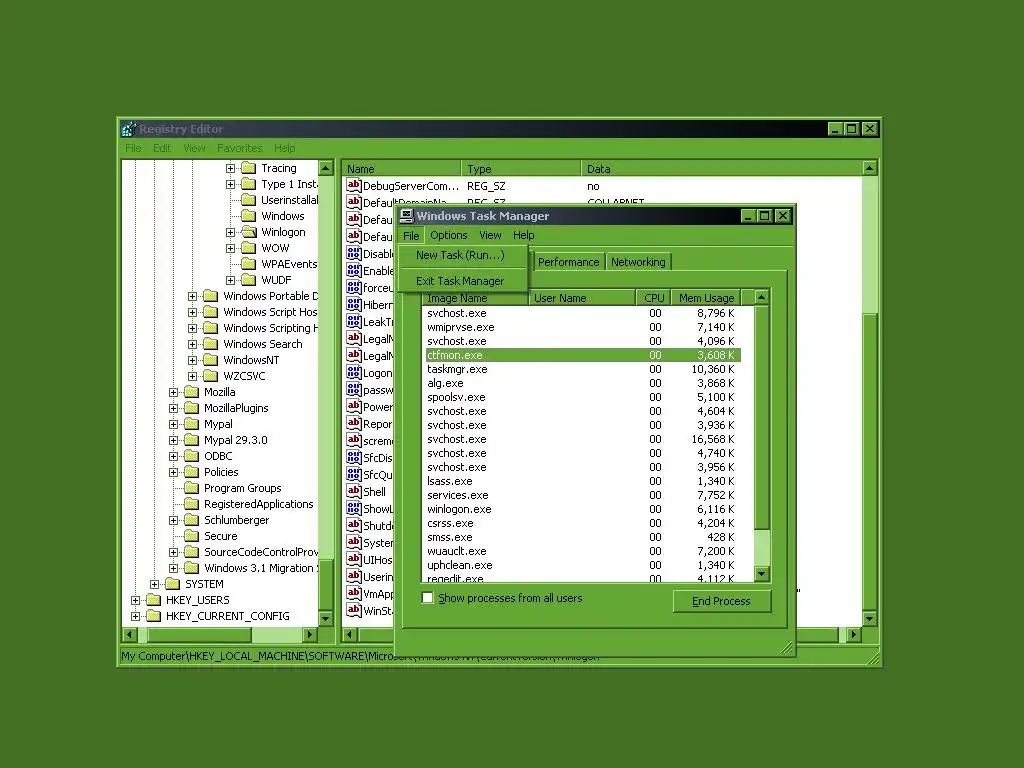Open Task Manager View menu
The image size is (1024, 768).
coord(490,235)
